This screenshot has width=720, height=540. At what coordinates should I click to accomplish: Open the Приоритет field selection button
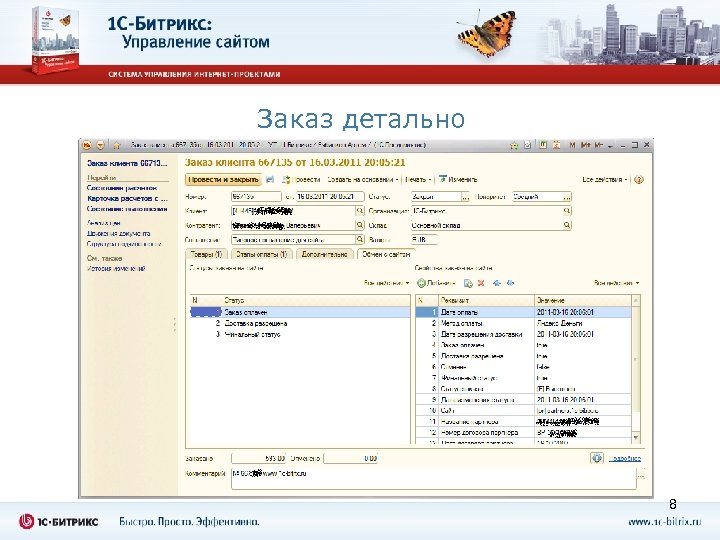(567, 197)
